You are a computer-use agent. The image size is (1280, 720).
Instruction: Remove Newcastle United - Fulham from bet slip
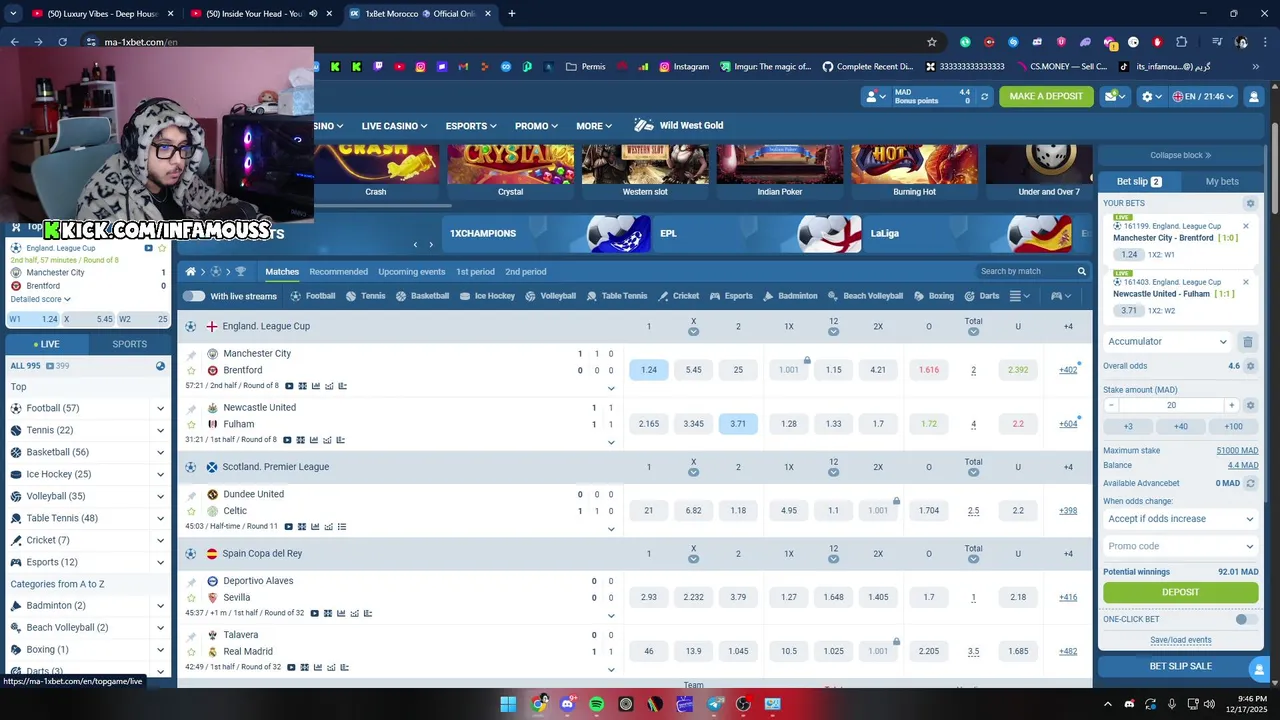click(1245, 282)
